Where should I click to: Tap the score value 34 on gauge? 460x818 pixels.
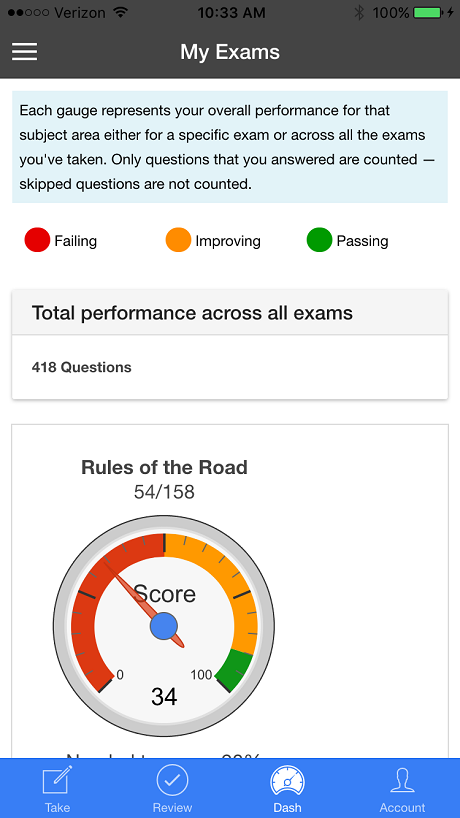tap(164, 696)
